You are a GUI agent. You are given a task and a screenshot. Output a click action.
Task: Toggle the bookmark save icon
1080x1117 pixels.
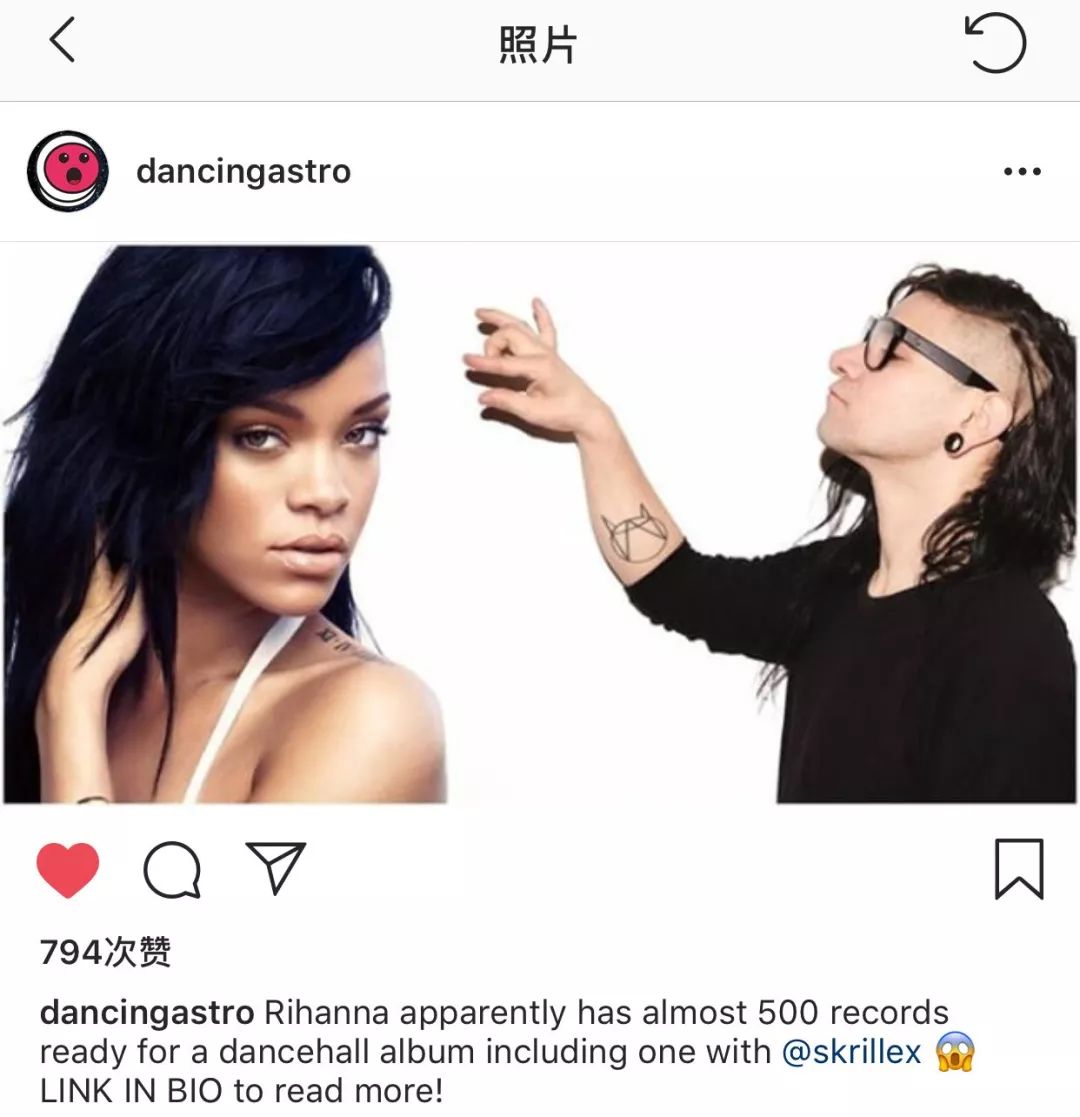tap(1019, 869)
